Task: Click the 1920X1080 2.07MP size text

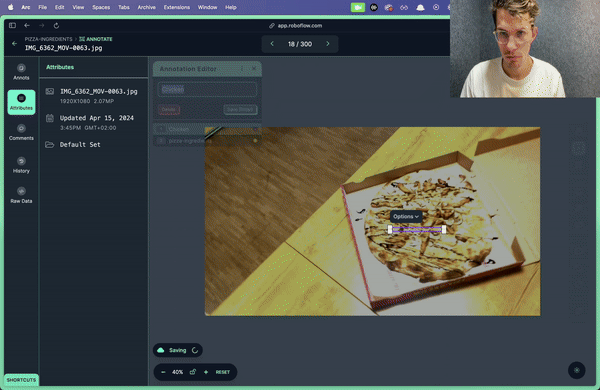Action: pyautogui.click(x=87, y=101)
